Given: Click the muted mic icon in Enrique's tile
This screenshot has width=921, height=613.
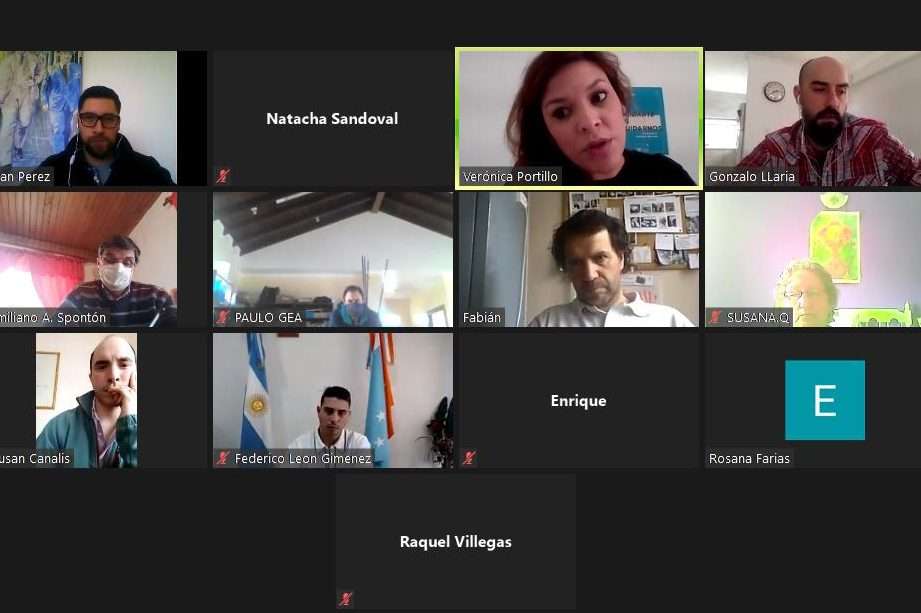Looking at the screenshot, I should pyautogui.click(x=469, y=457).
